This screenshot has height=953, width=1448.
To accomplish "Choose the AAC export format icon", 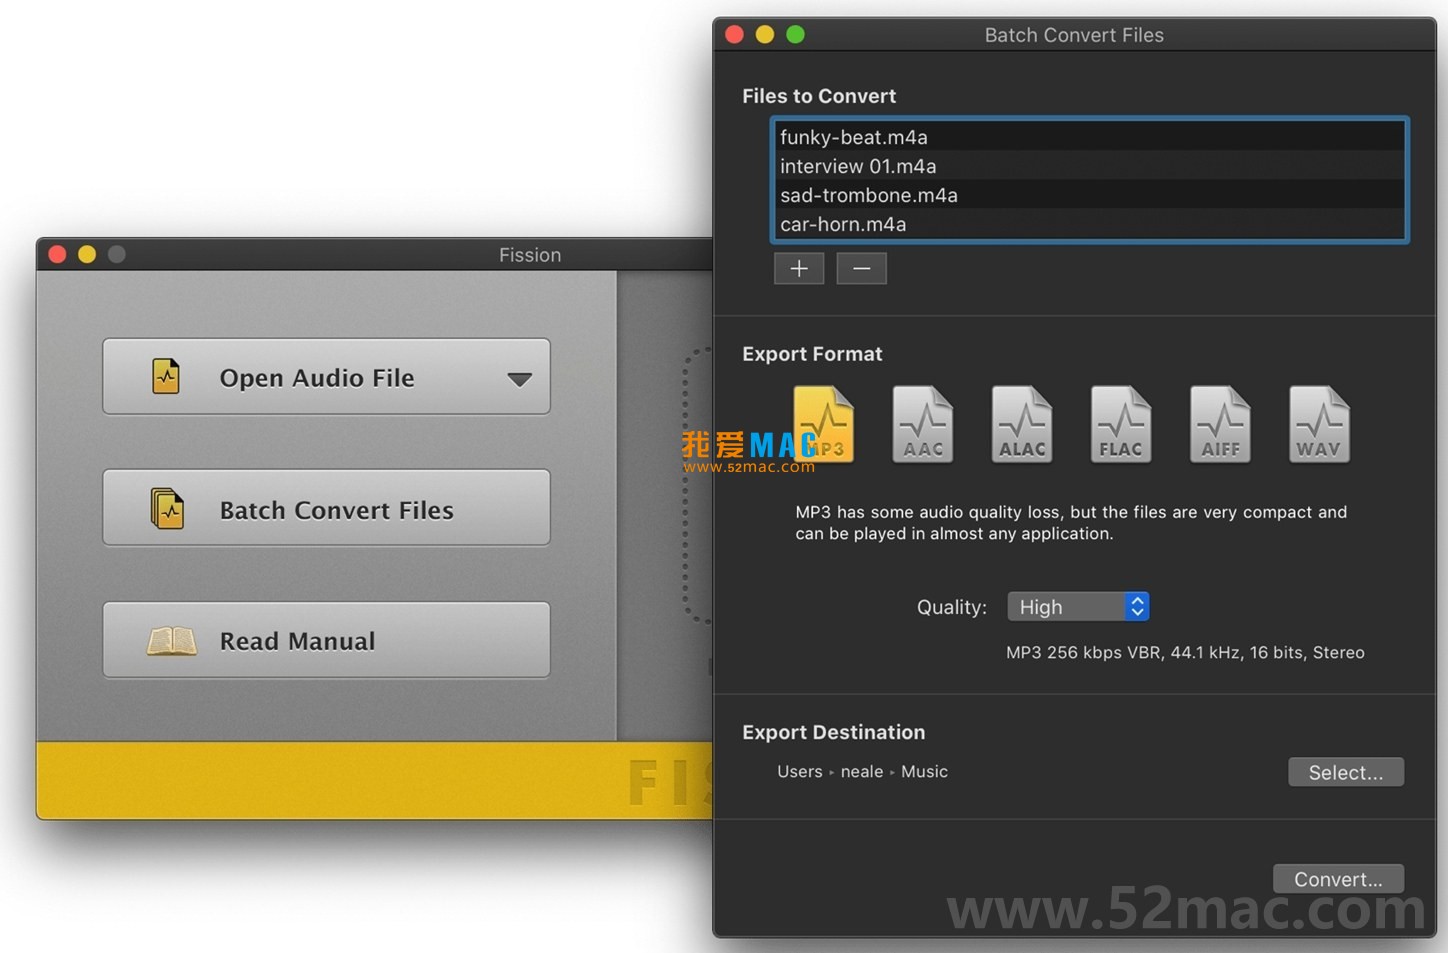I will point(922,425).
